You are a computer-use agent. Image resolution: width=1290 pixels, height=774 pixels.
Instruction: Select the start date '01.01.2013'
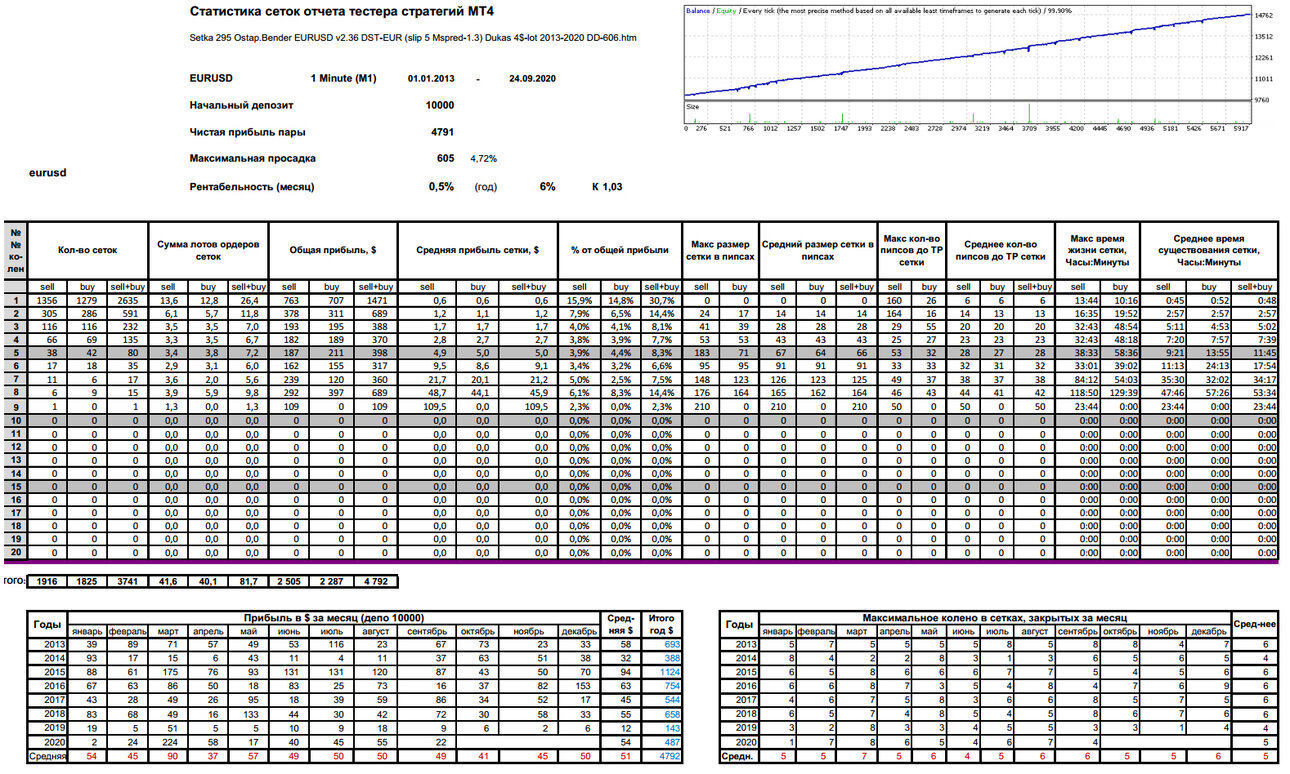(431, 78)
